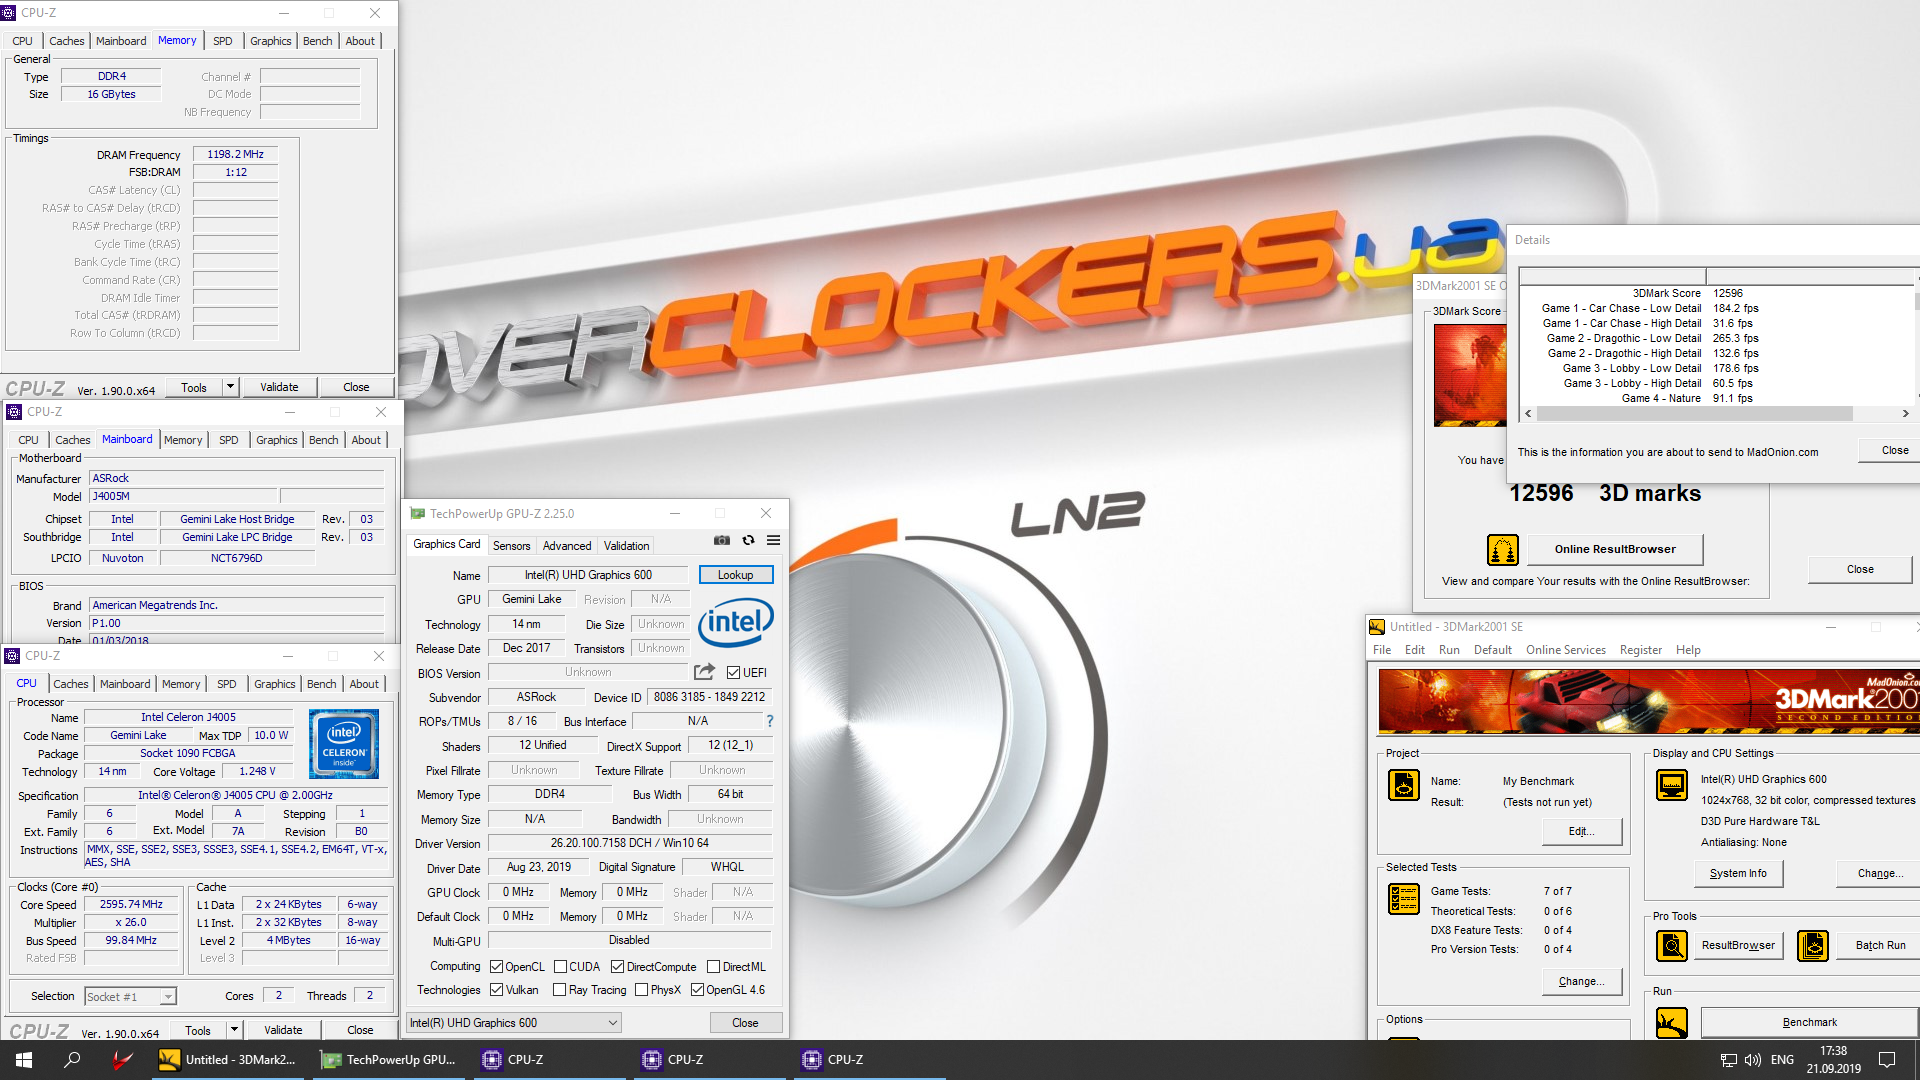Click the Details scrollbar right arrow

[x=1905, y=413]
